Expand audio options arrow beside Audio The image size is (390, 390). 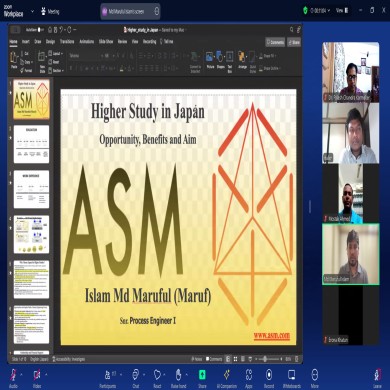pyautogui.click(x=21, y=375)
